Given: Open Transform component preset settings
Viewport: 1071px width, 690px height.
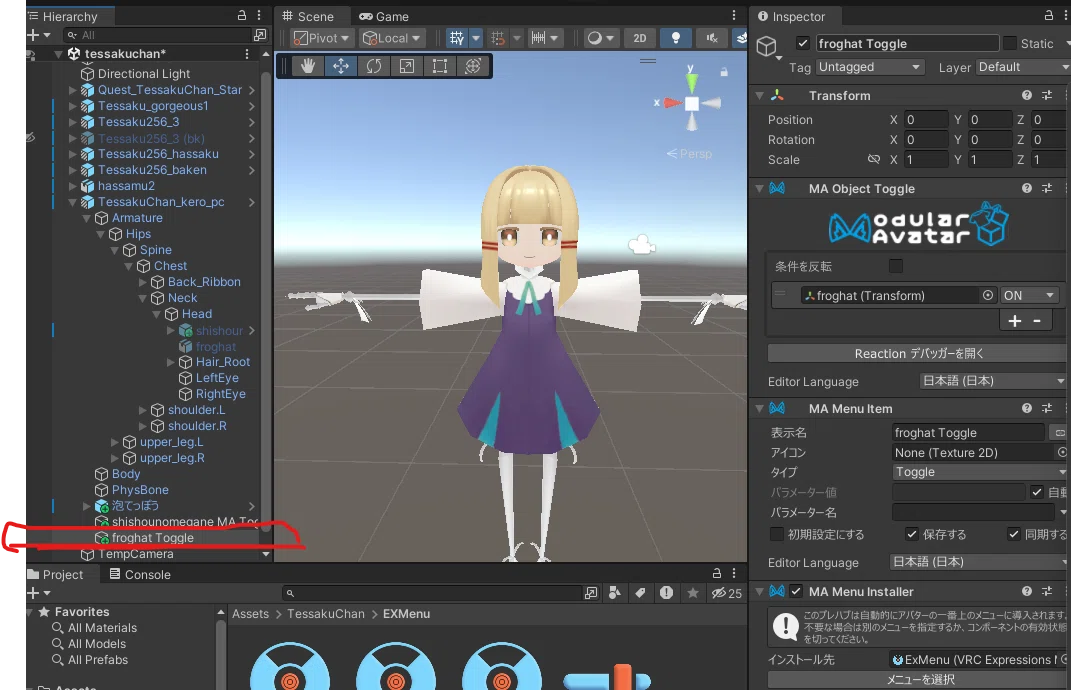Looking at the screenshot, I should [1047, 96].
